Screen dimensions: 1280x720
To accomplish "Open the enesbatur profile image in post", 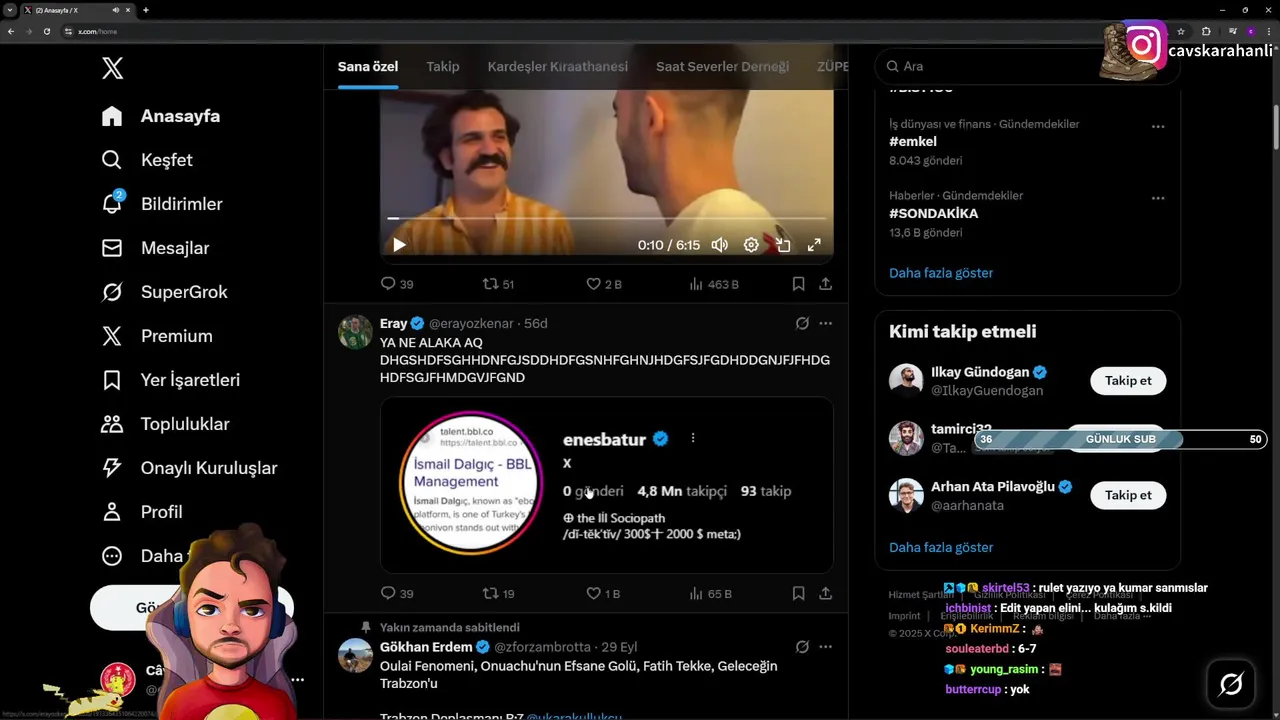I will click(470, 482).
